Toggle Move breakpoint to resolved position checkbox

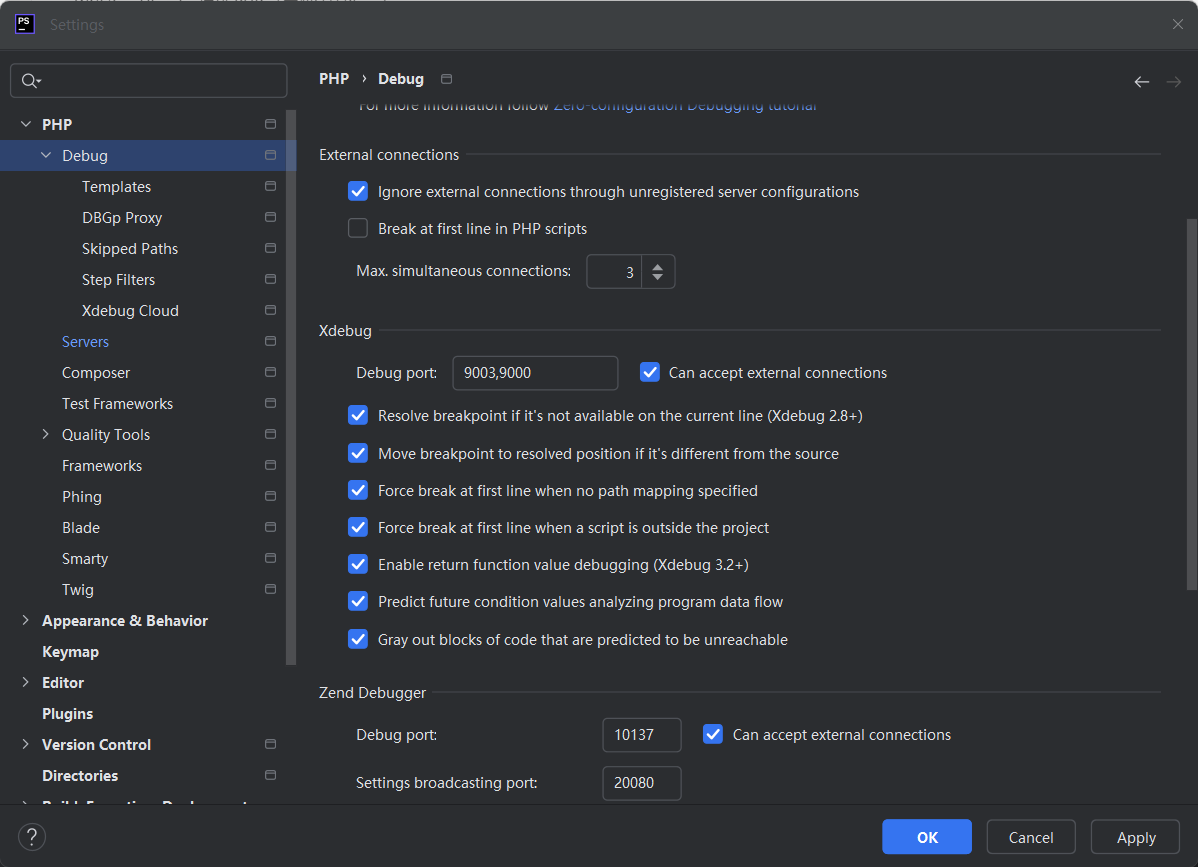point(358,453)
